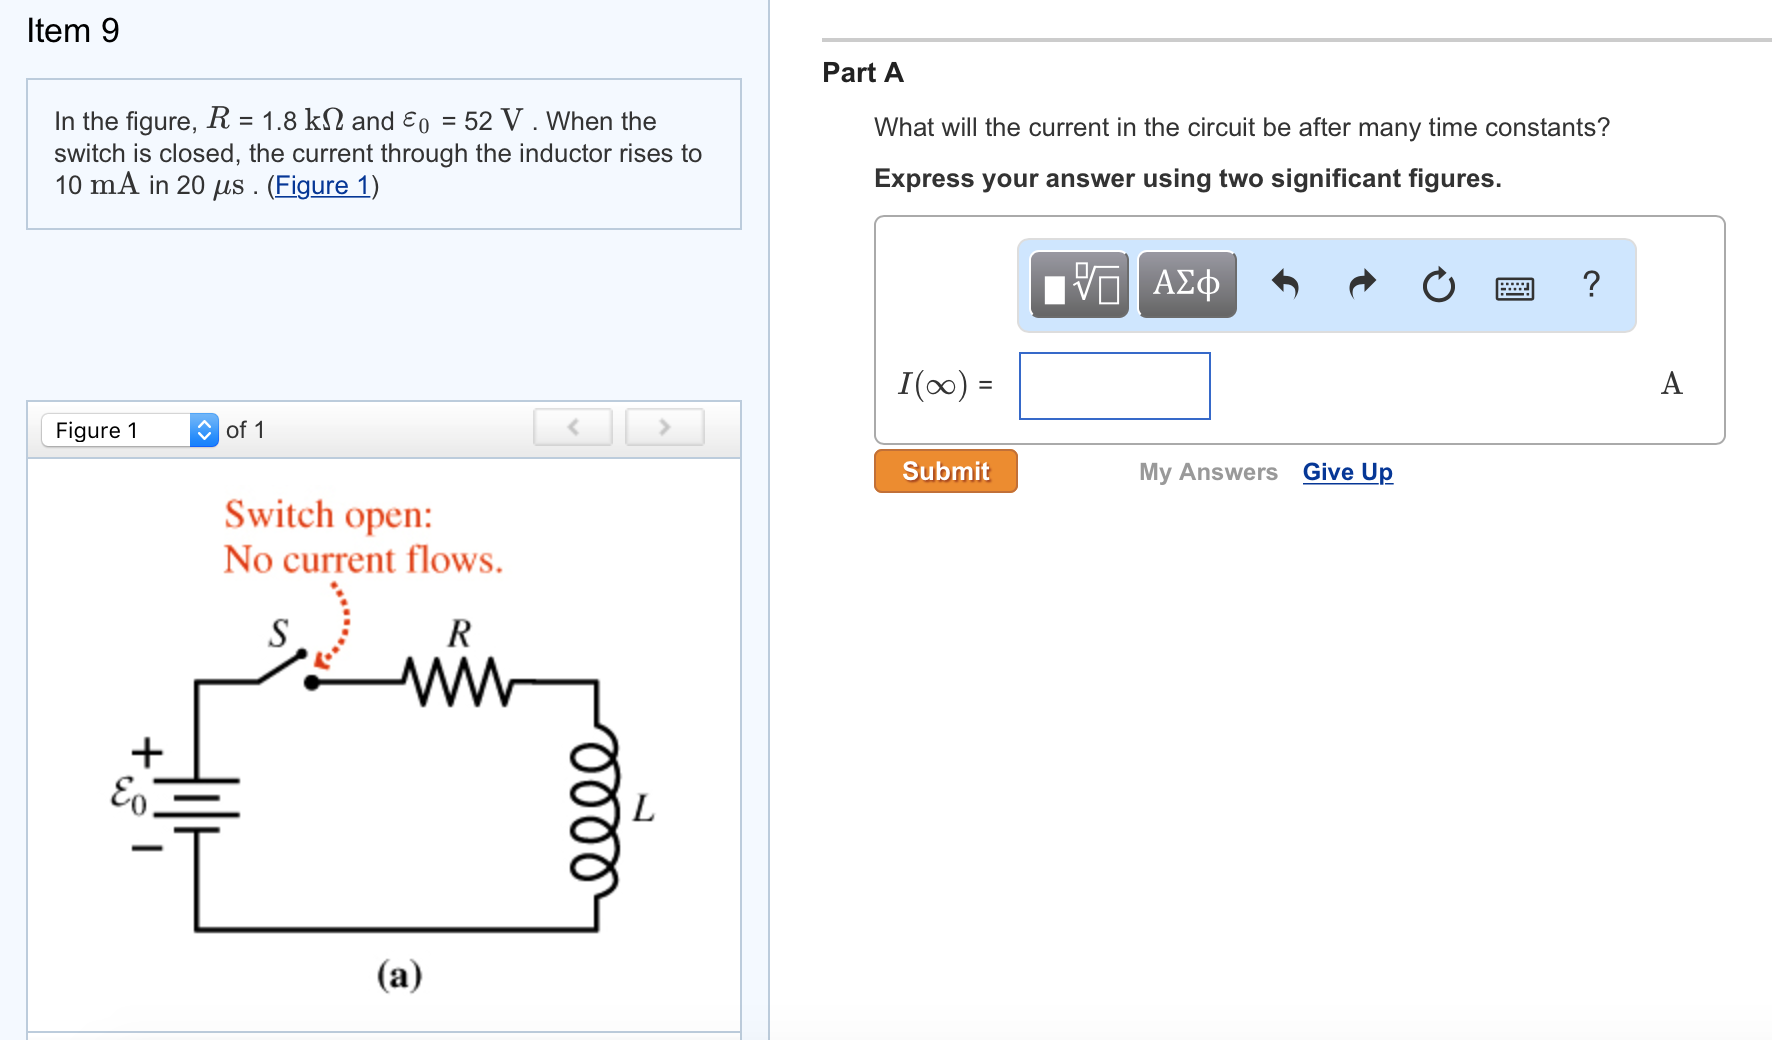View My Answers for this part
Screen dimensions: 1772x1040
pos(1208,471)
